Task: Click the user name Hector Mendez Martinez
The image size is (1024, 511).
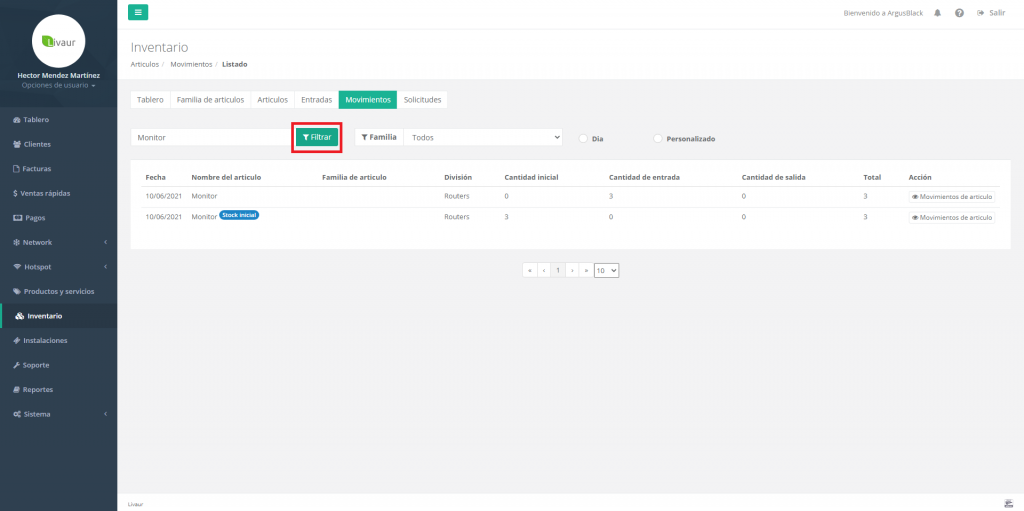Action: [58, 76]
